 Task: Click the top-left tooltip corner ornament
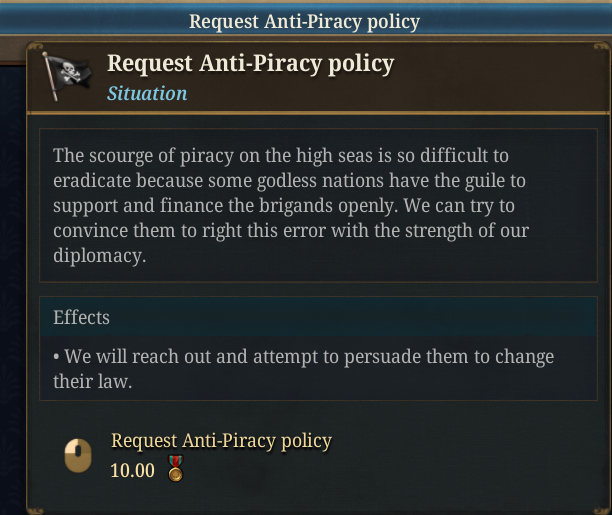(34, 48)
